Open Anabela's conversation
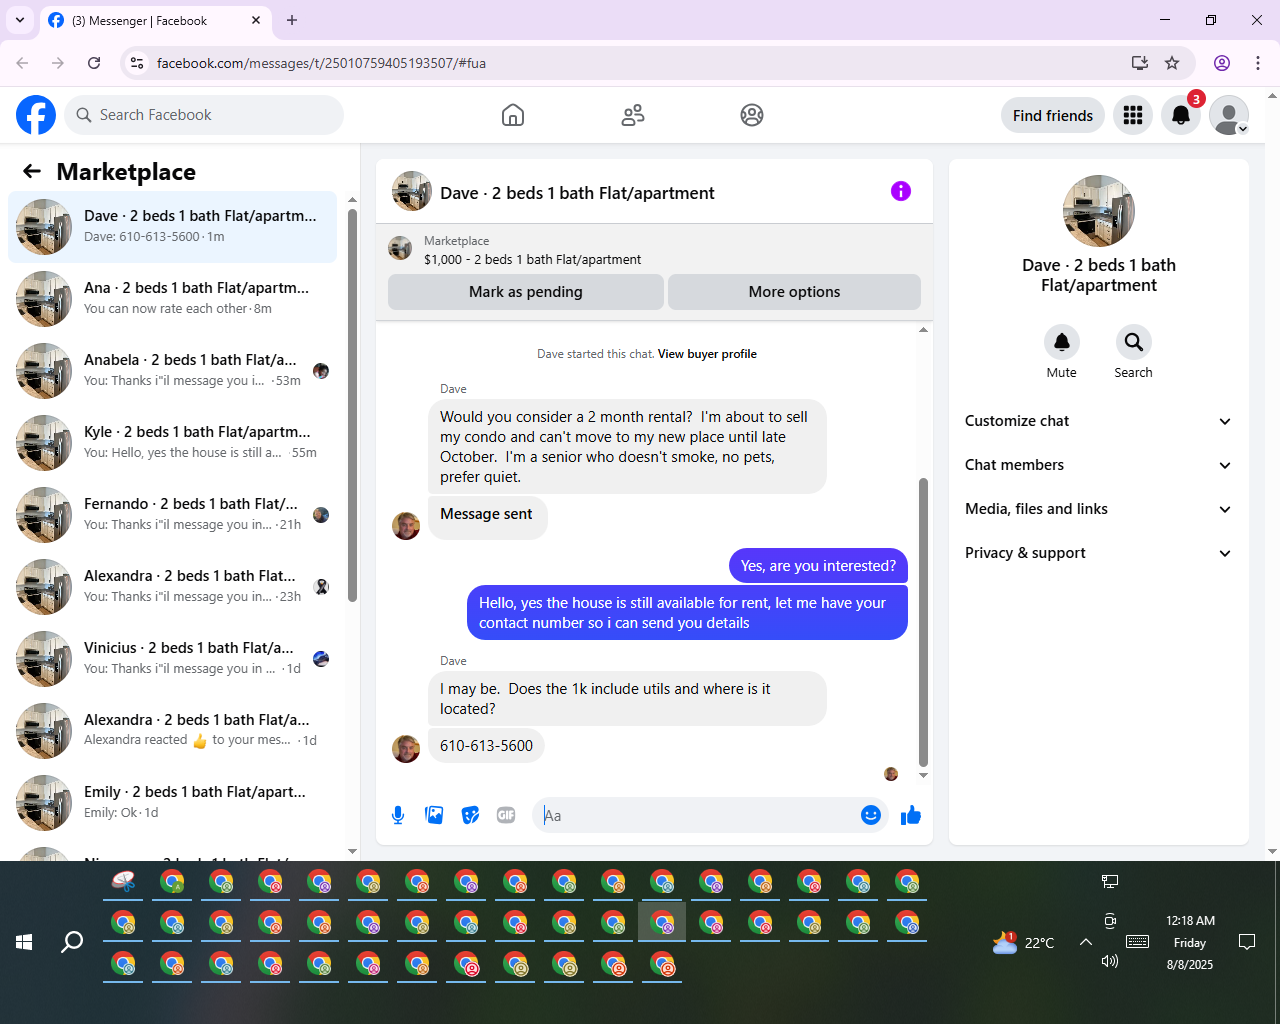This screenshot has height=1024, width=1280. [172, 371]
